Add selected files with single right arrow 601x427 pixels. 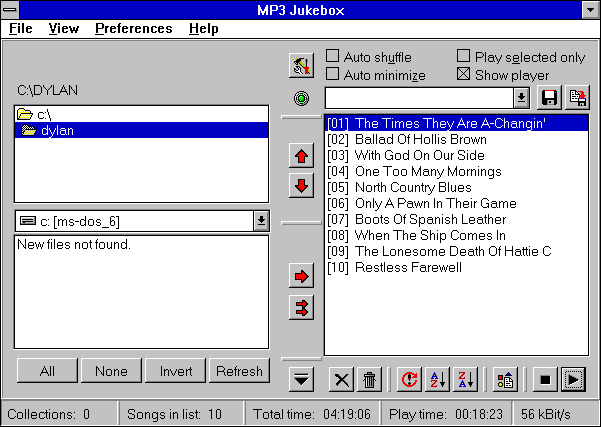[x=301, y=276]
